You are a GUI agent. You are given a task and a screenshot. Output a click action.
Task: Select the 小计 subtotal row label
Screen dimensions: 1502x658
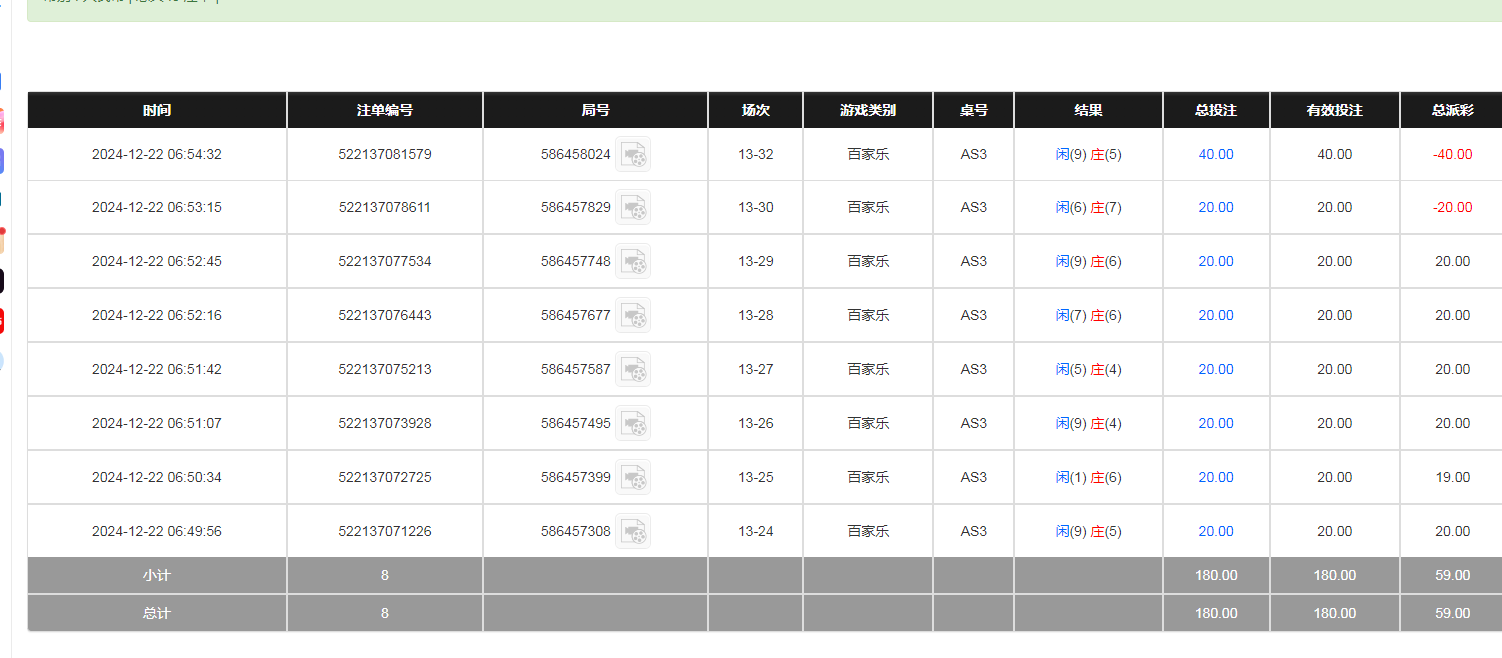click(x=157, y=575)
